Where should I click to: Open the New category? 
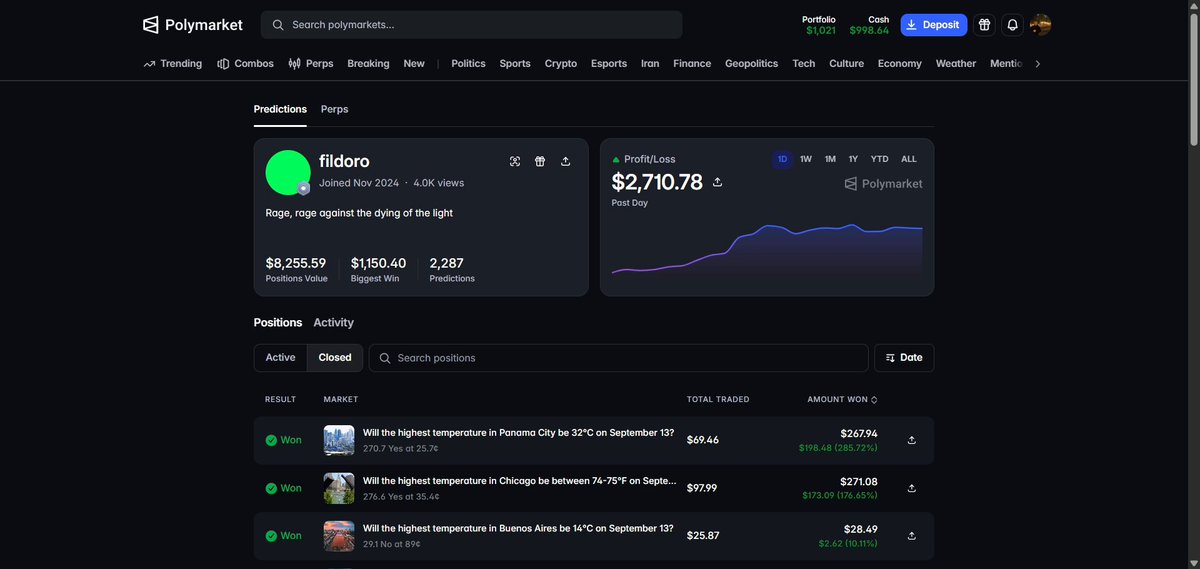pos(414,63)
